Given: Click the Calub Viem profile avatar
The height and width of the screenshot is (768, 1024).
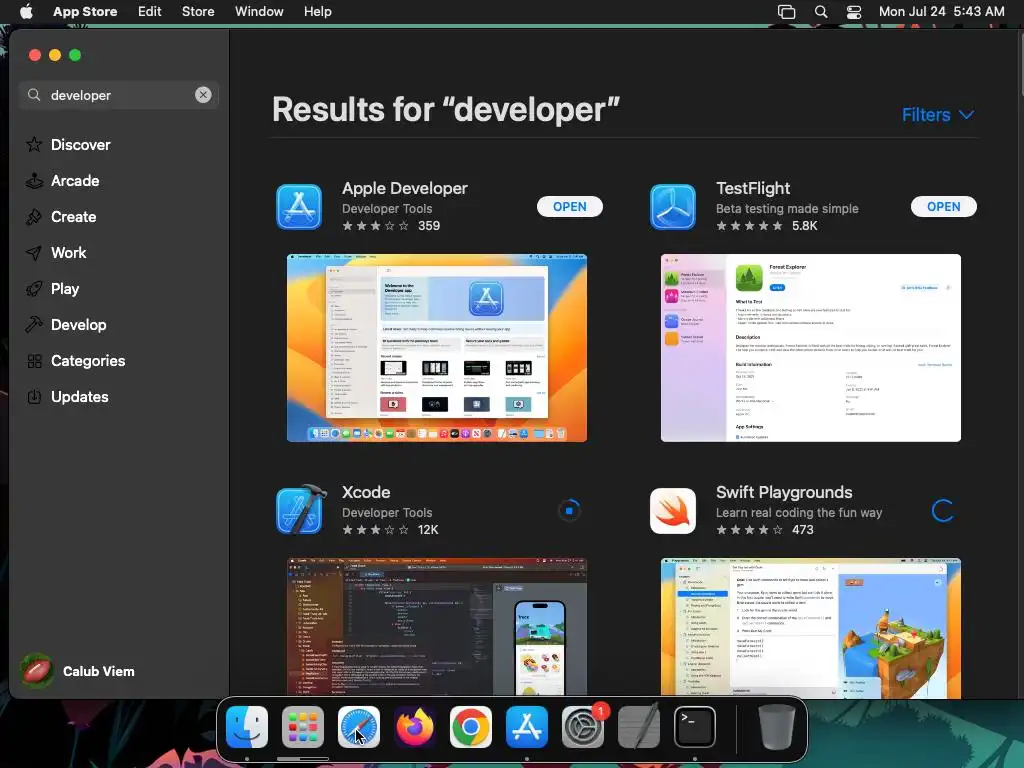Looking at the screenshot, I should tap(37, 671).
